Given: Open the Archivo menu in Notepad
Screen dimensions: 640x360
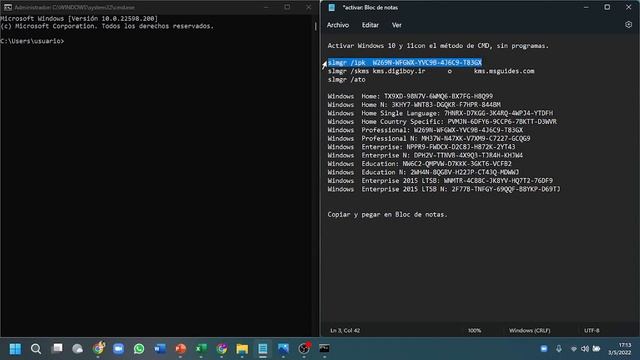Looking at the screenshot, I should pos(338,25).
